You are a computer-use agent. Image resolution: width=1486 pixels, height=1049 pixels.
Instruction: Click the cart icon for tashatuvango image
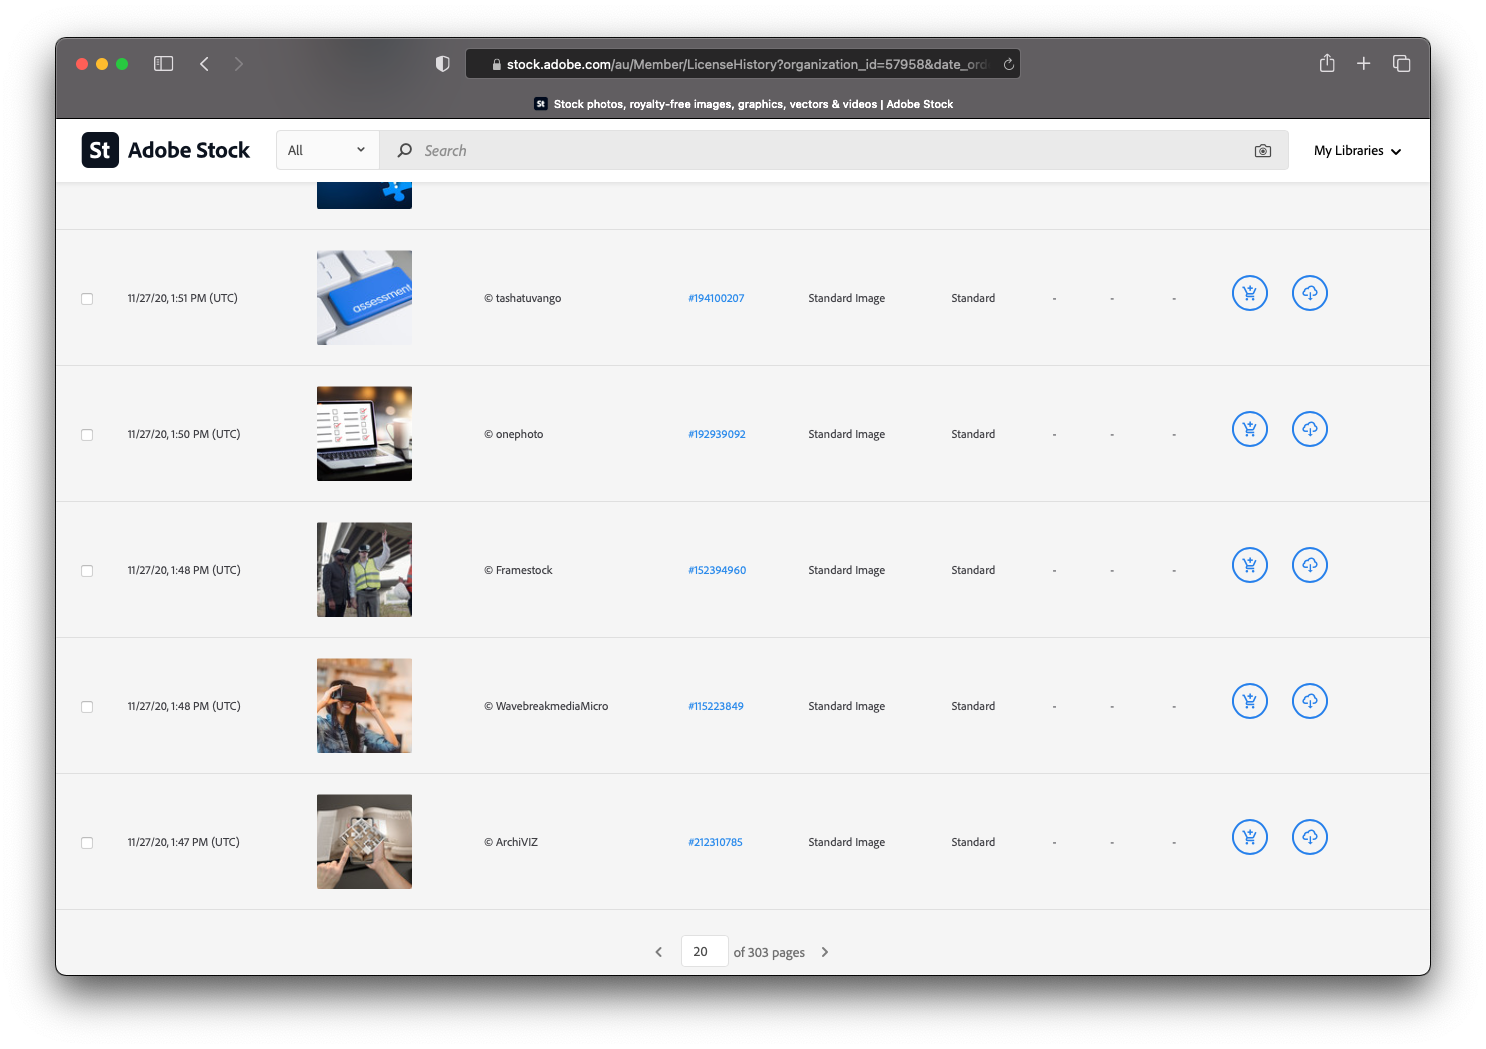pyautogui.click(x=1249, y=293)
